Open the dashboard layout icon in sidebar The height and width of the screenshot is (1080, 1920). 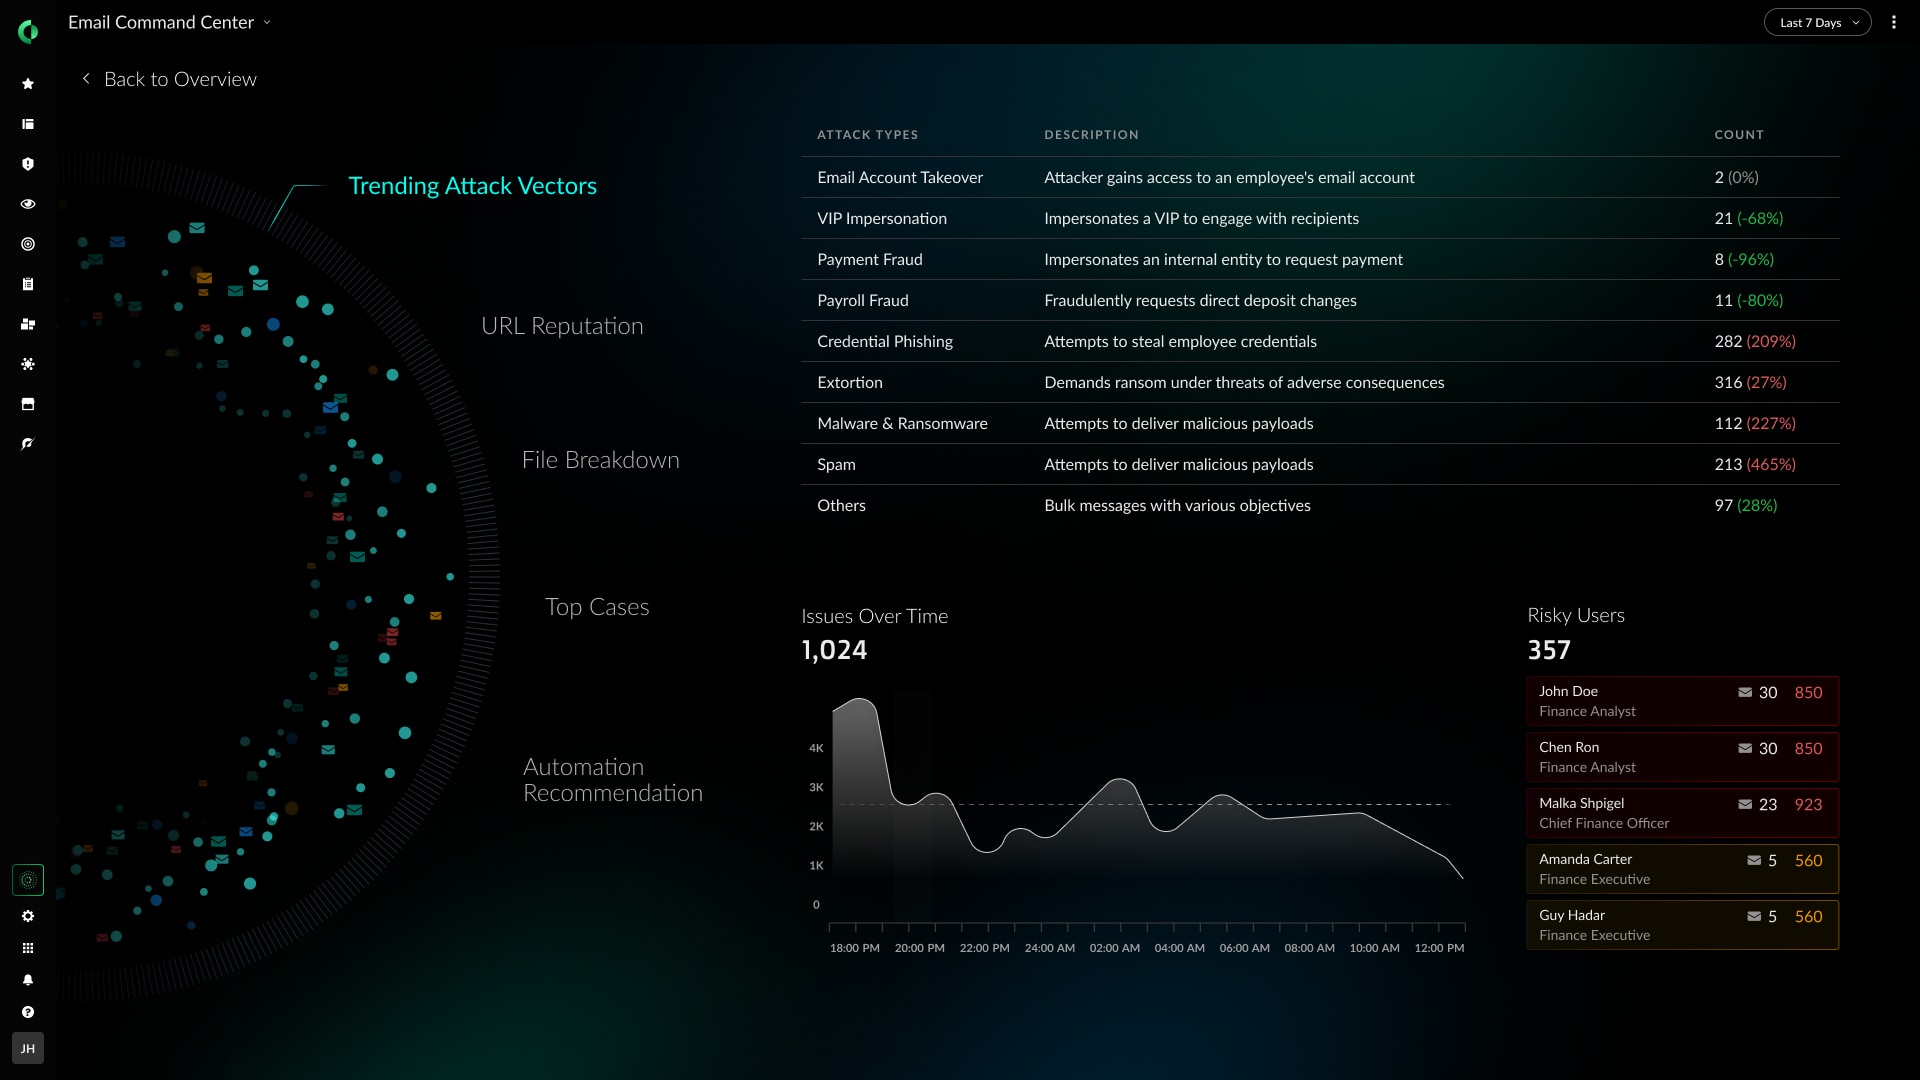click(x=28, y=124)
